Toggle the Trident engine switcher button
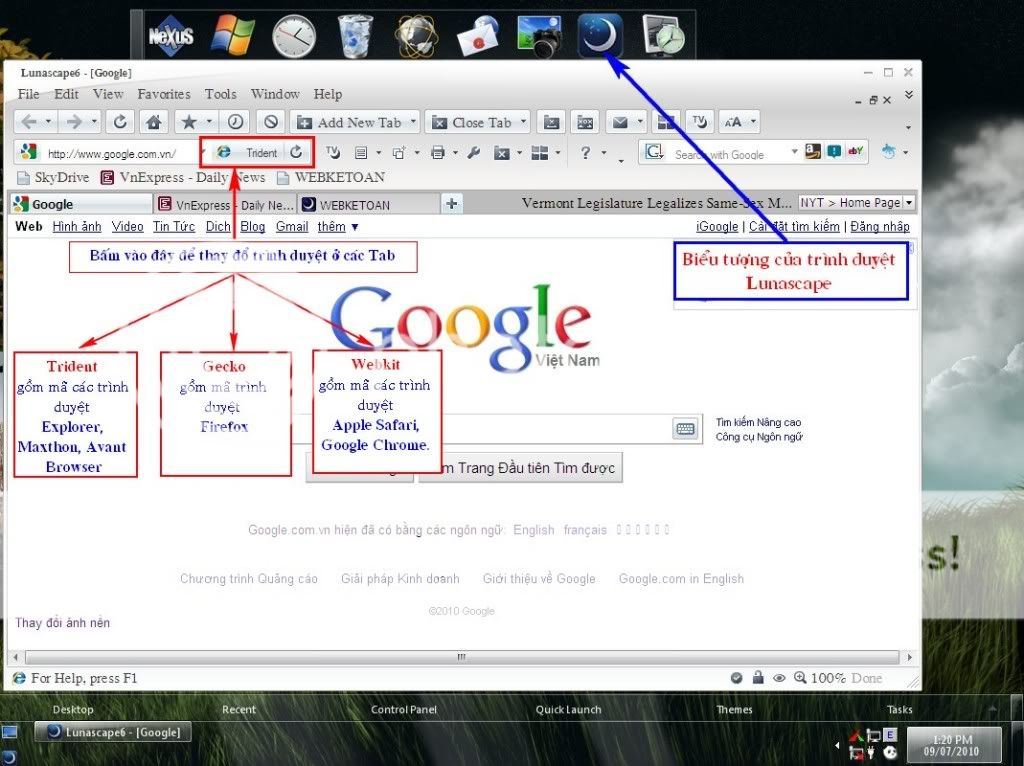 [250, 153]
